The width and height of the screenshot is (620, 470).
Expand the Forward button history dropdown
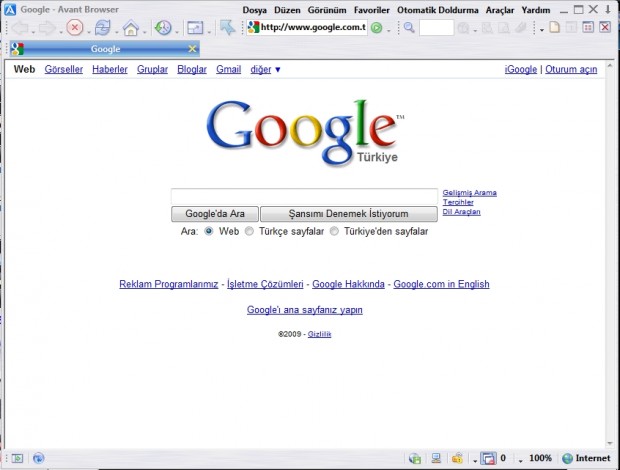(60, 31)
